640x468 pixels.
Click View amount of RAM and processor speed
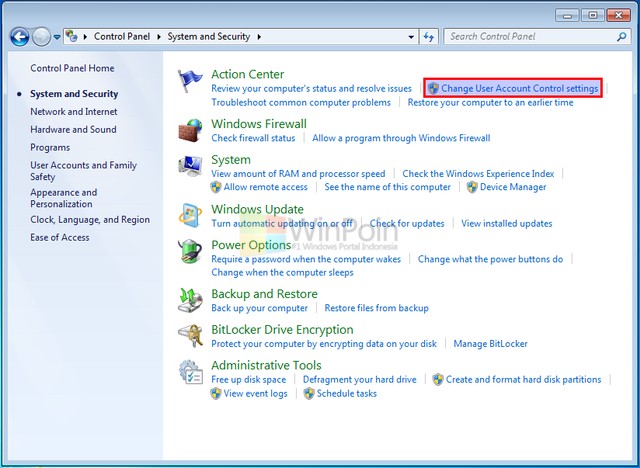coord(298,174)
